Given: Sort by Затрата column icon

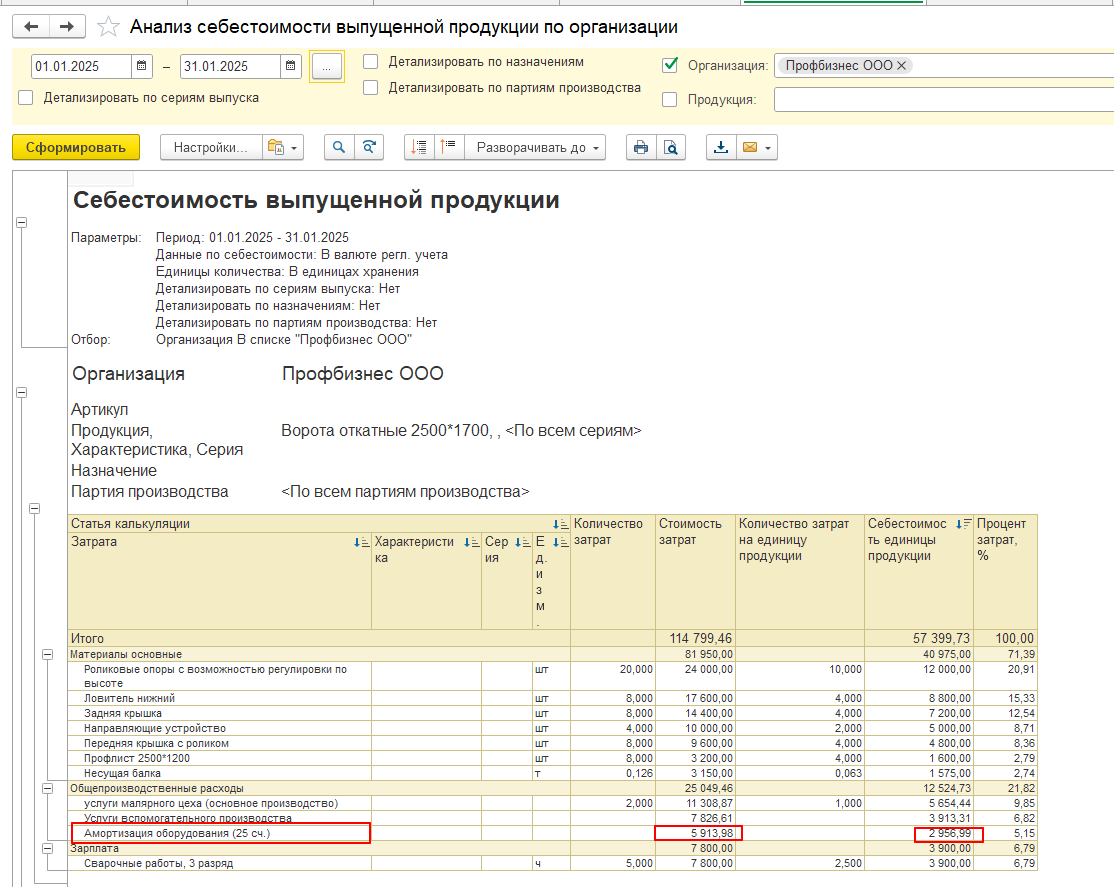Looking at the screenshot, I should tap(362, 542).
